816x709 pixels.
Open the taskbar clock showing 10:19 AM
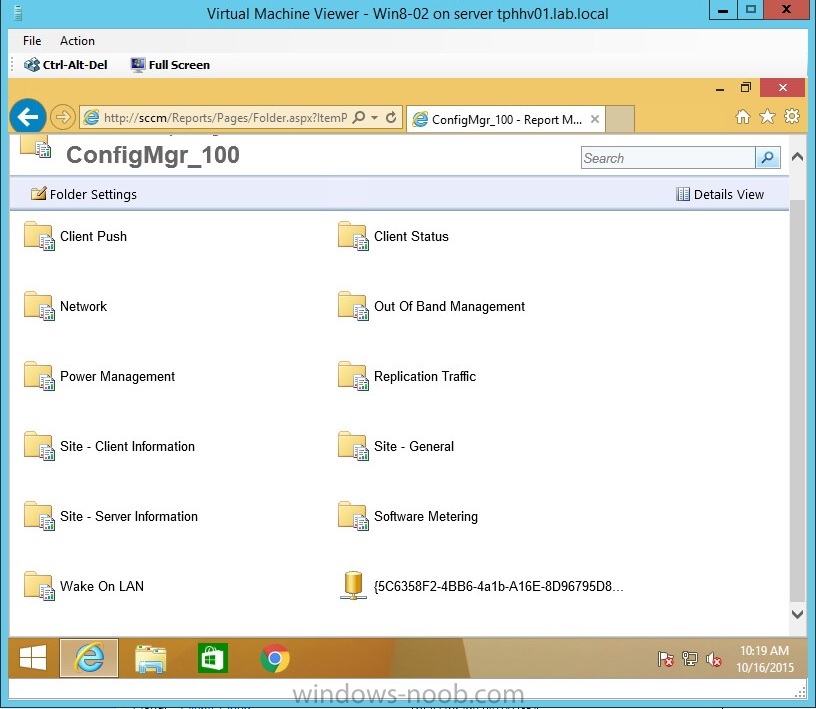click(x=764, y=659)
